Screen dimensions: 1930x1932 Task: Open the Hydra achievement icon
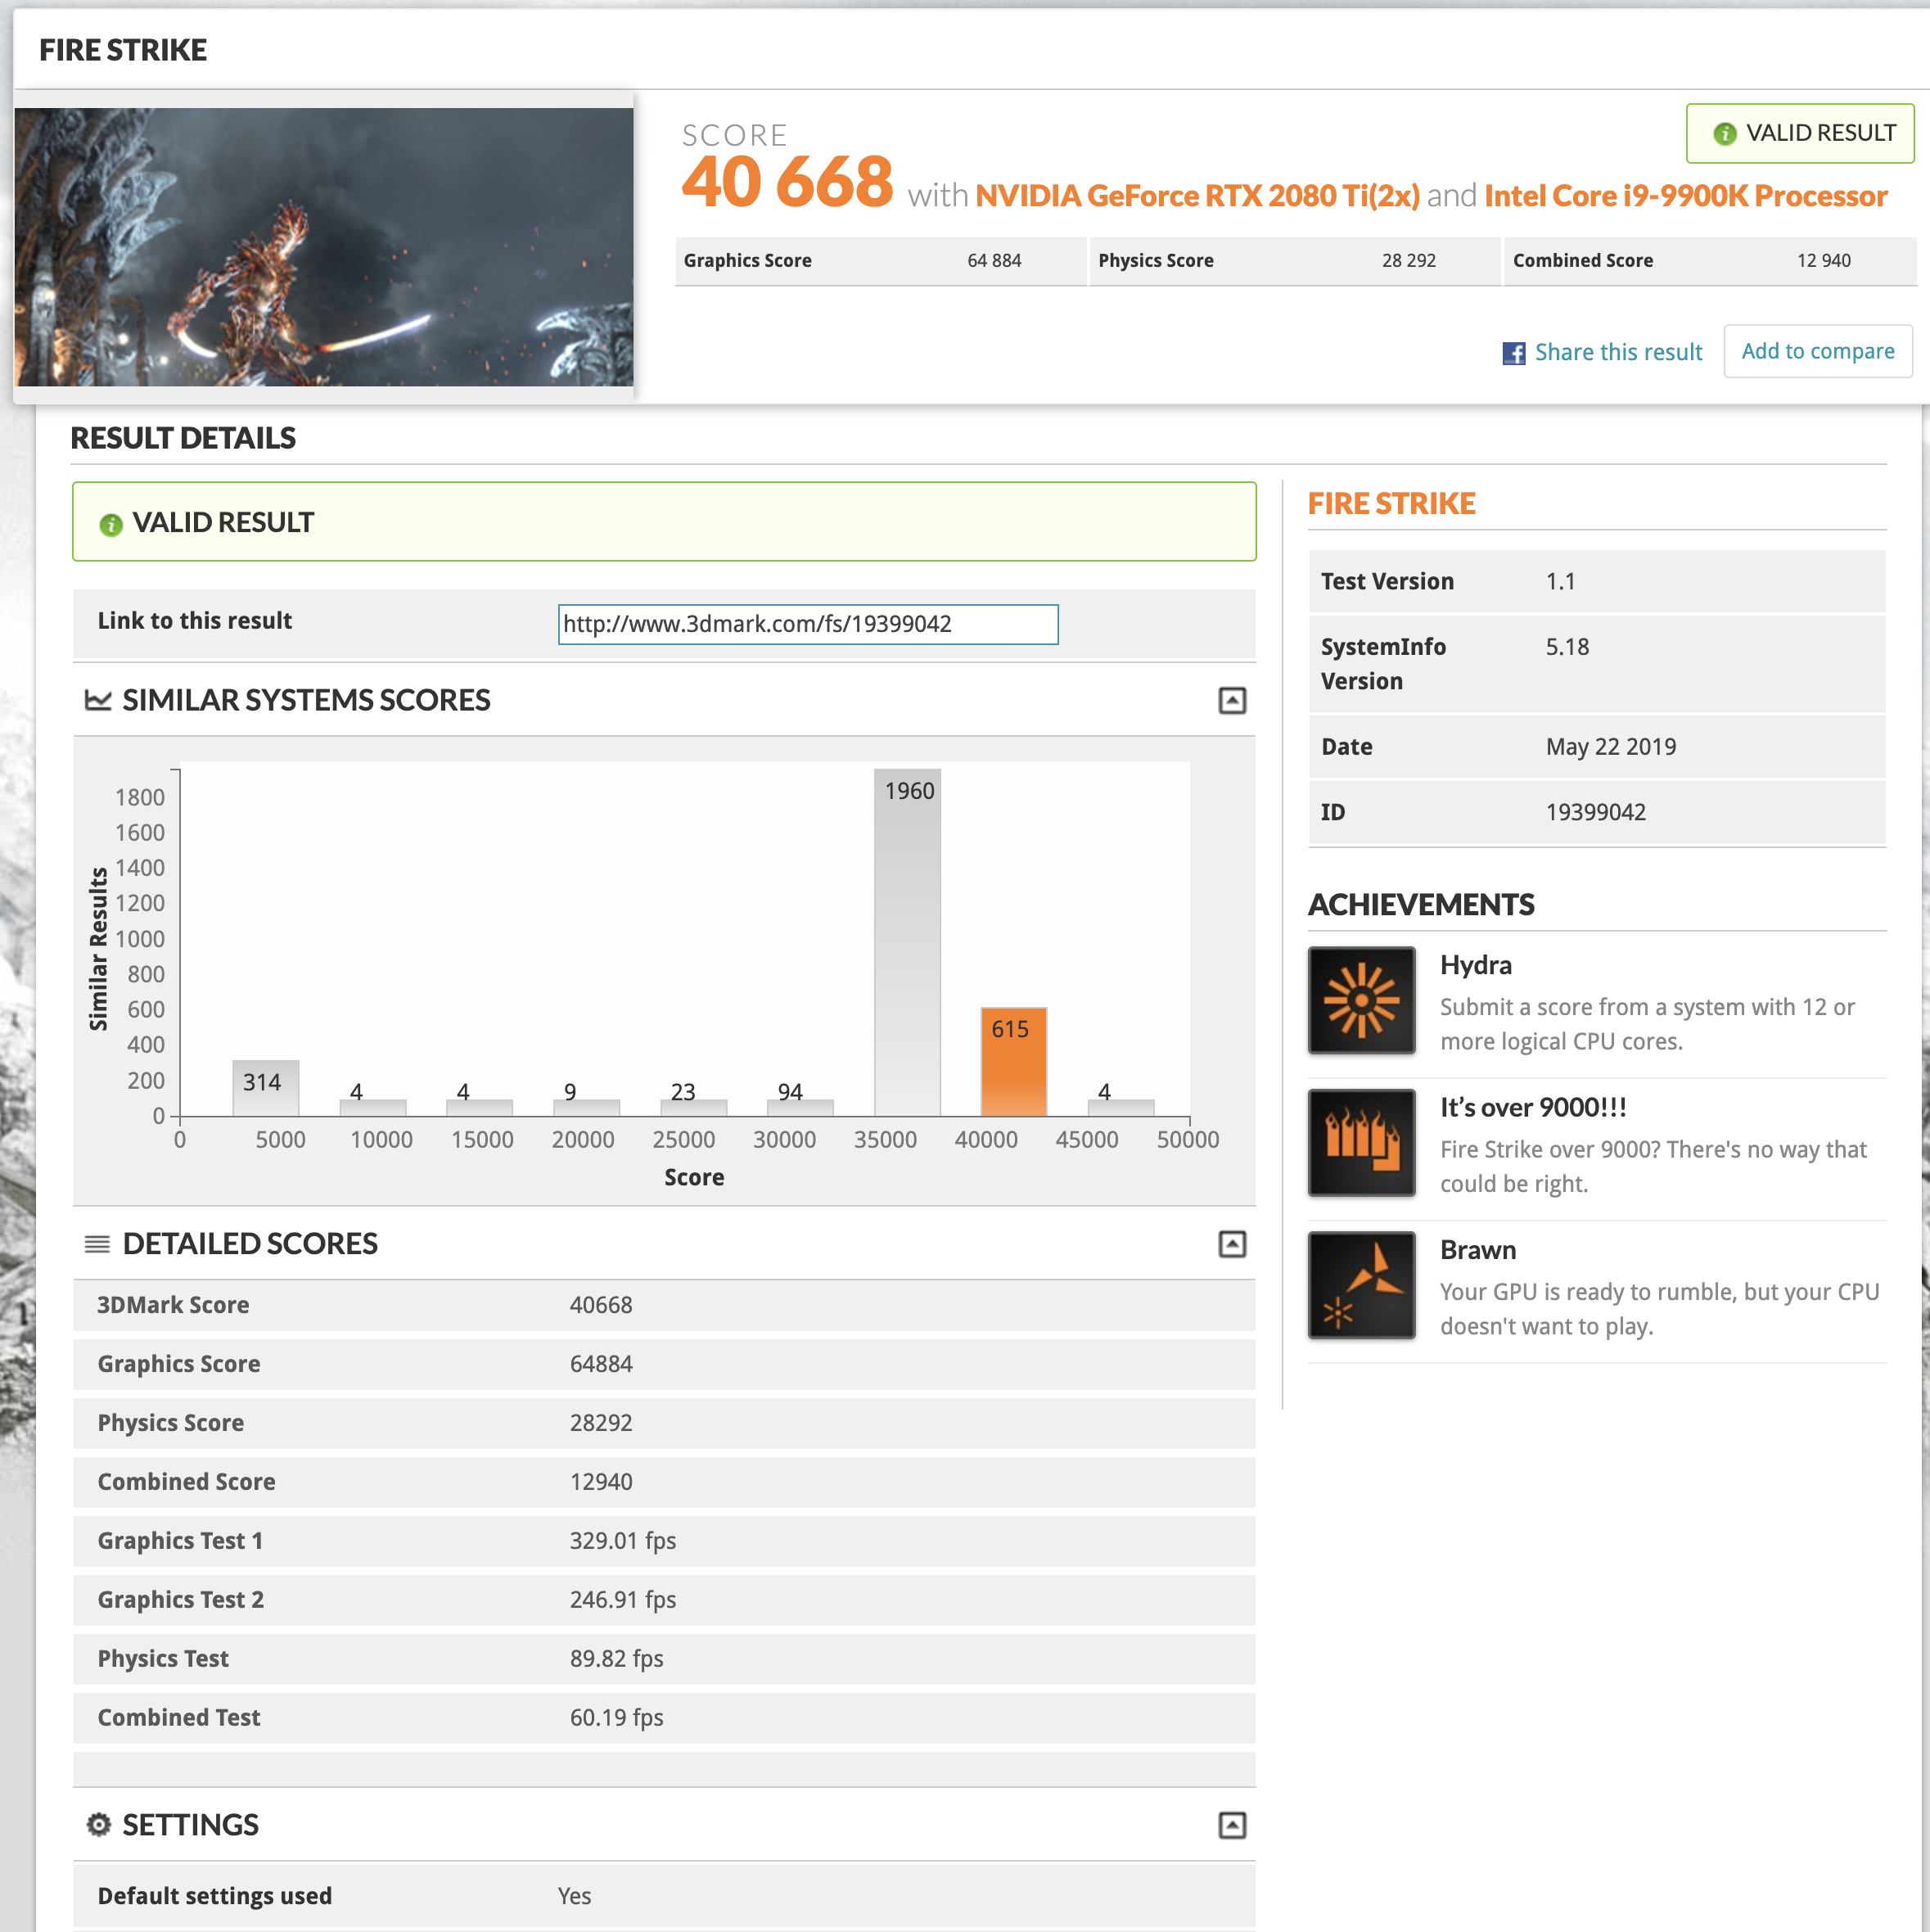tap(1361, 1000)
